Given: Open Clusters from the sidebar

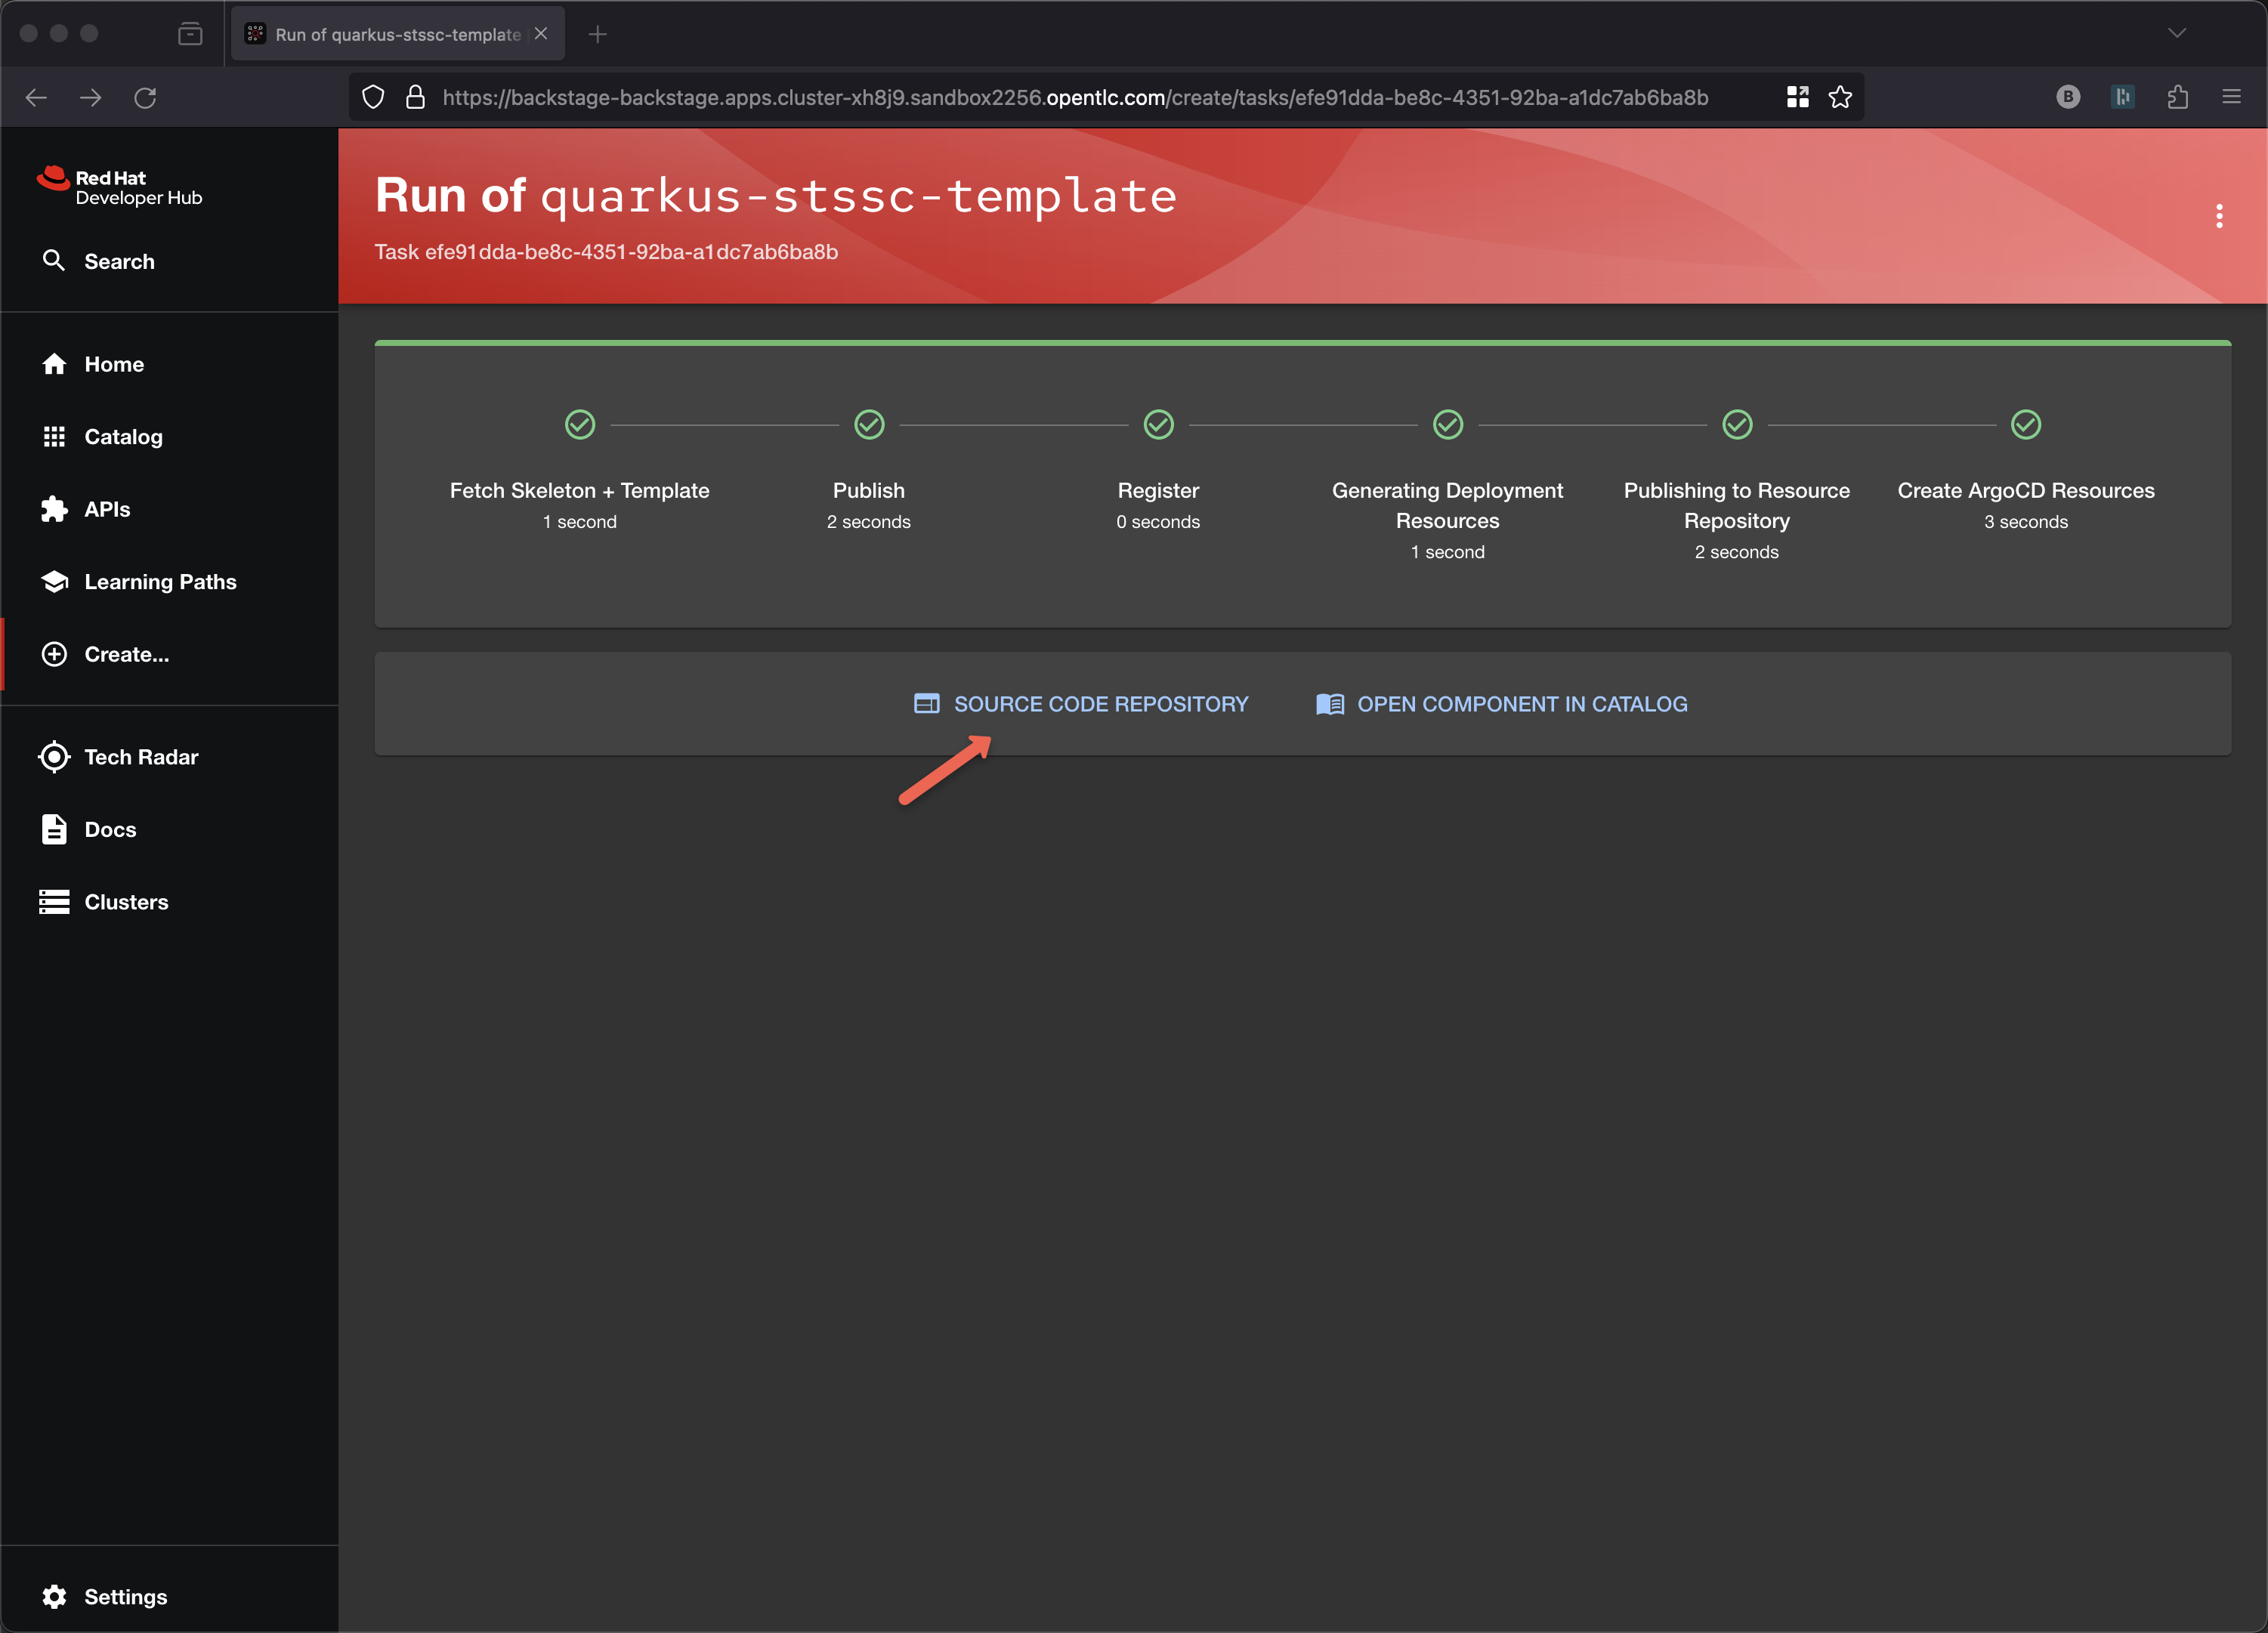Looking at the screenshot, I should [125, 902].
